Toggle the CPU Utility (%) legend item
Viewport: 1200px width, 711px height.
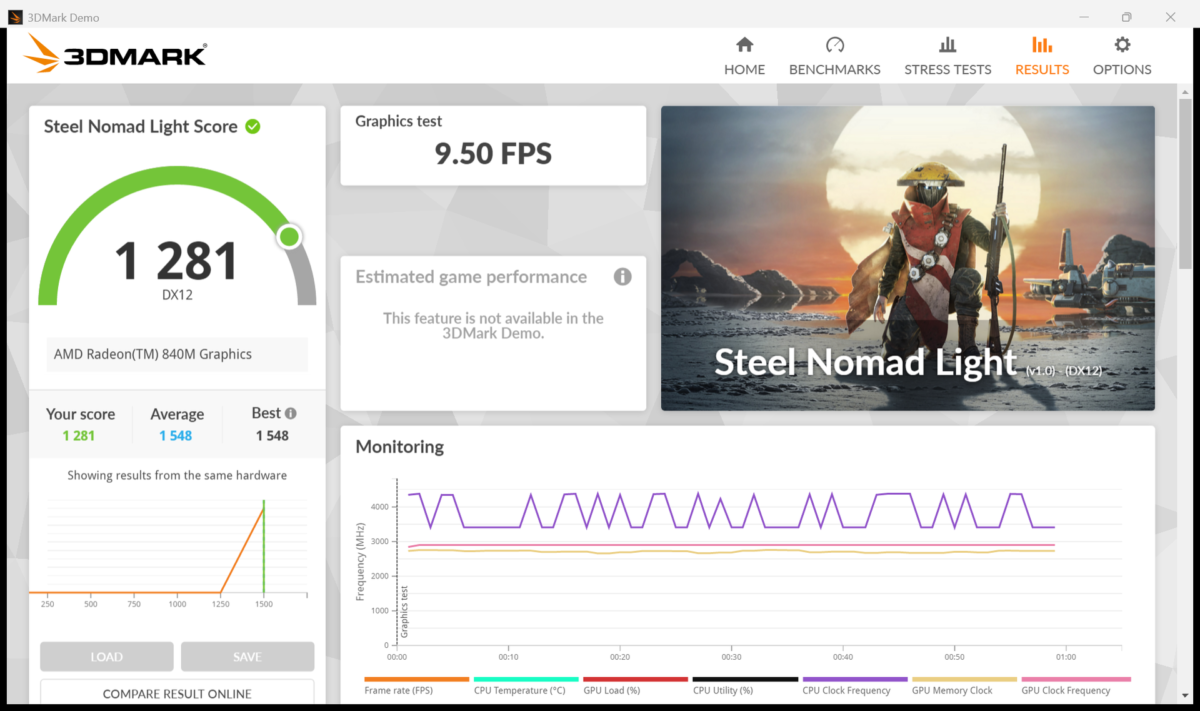tap(744, 686)
